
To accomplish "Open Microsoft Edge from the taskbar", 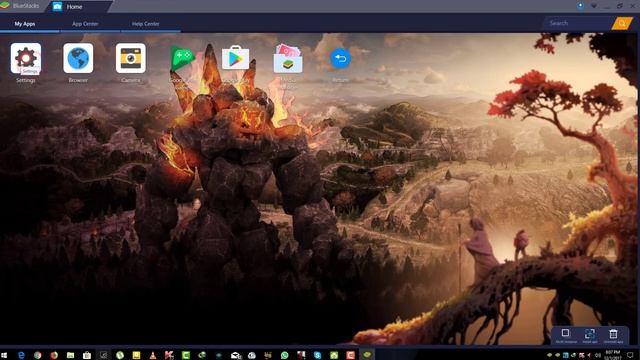I will pyautogui.click(x=21, y=356).
